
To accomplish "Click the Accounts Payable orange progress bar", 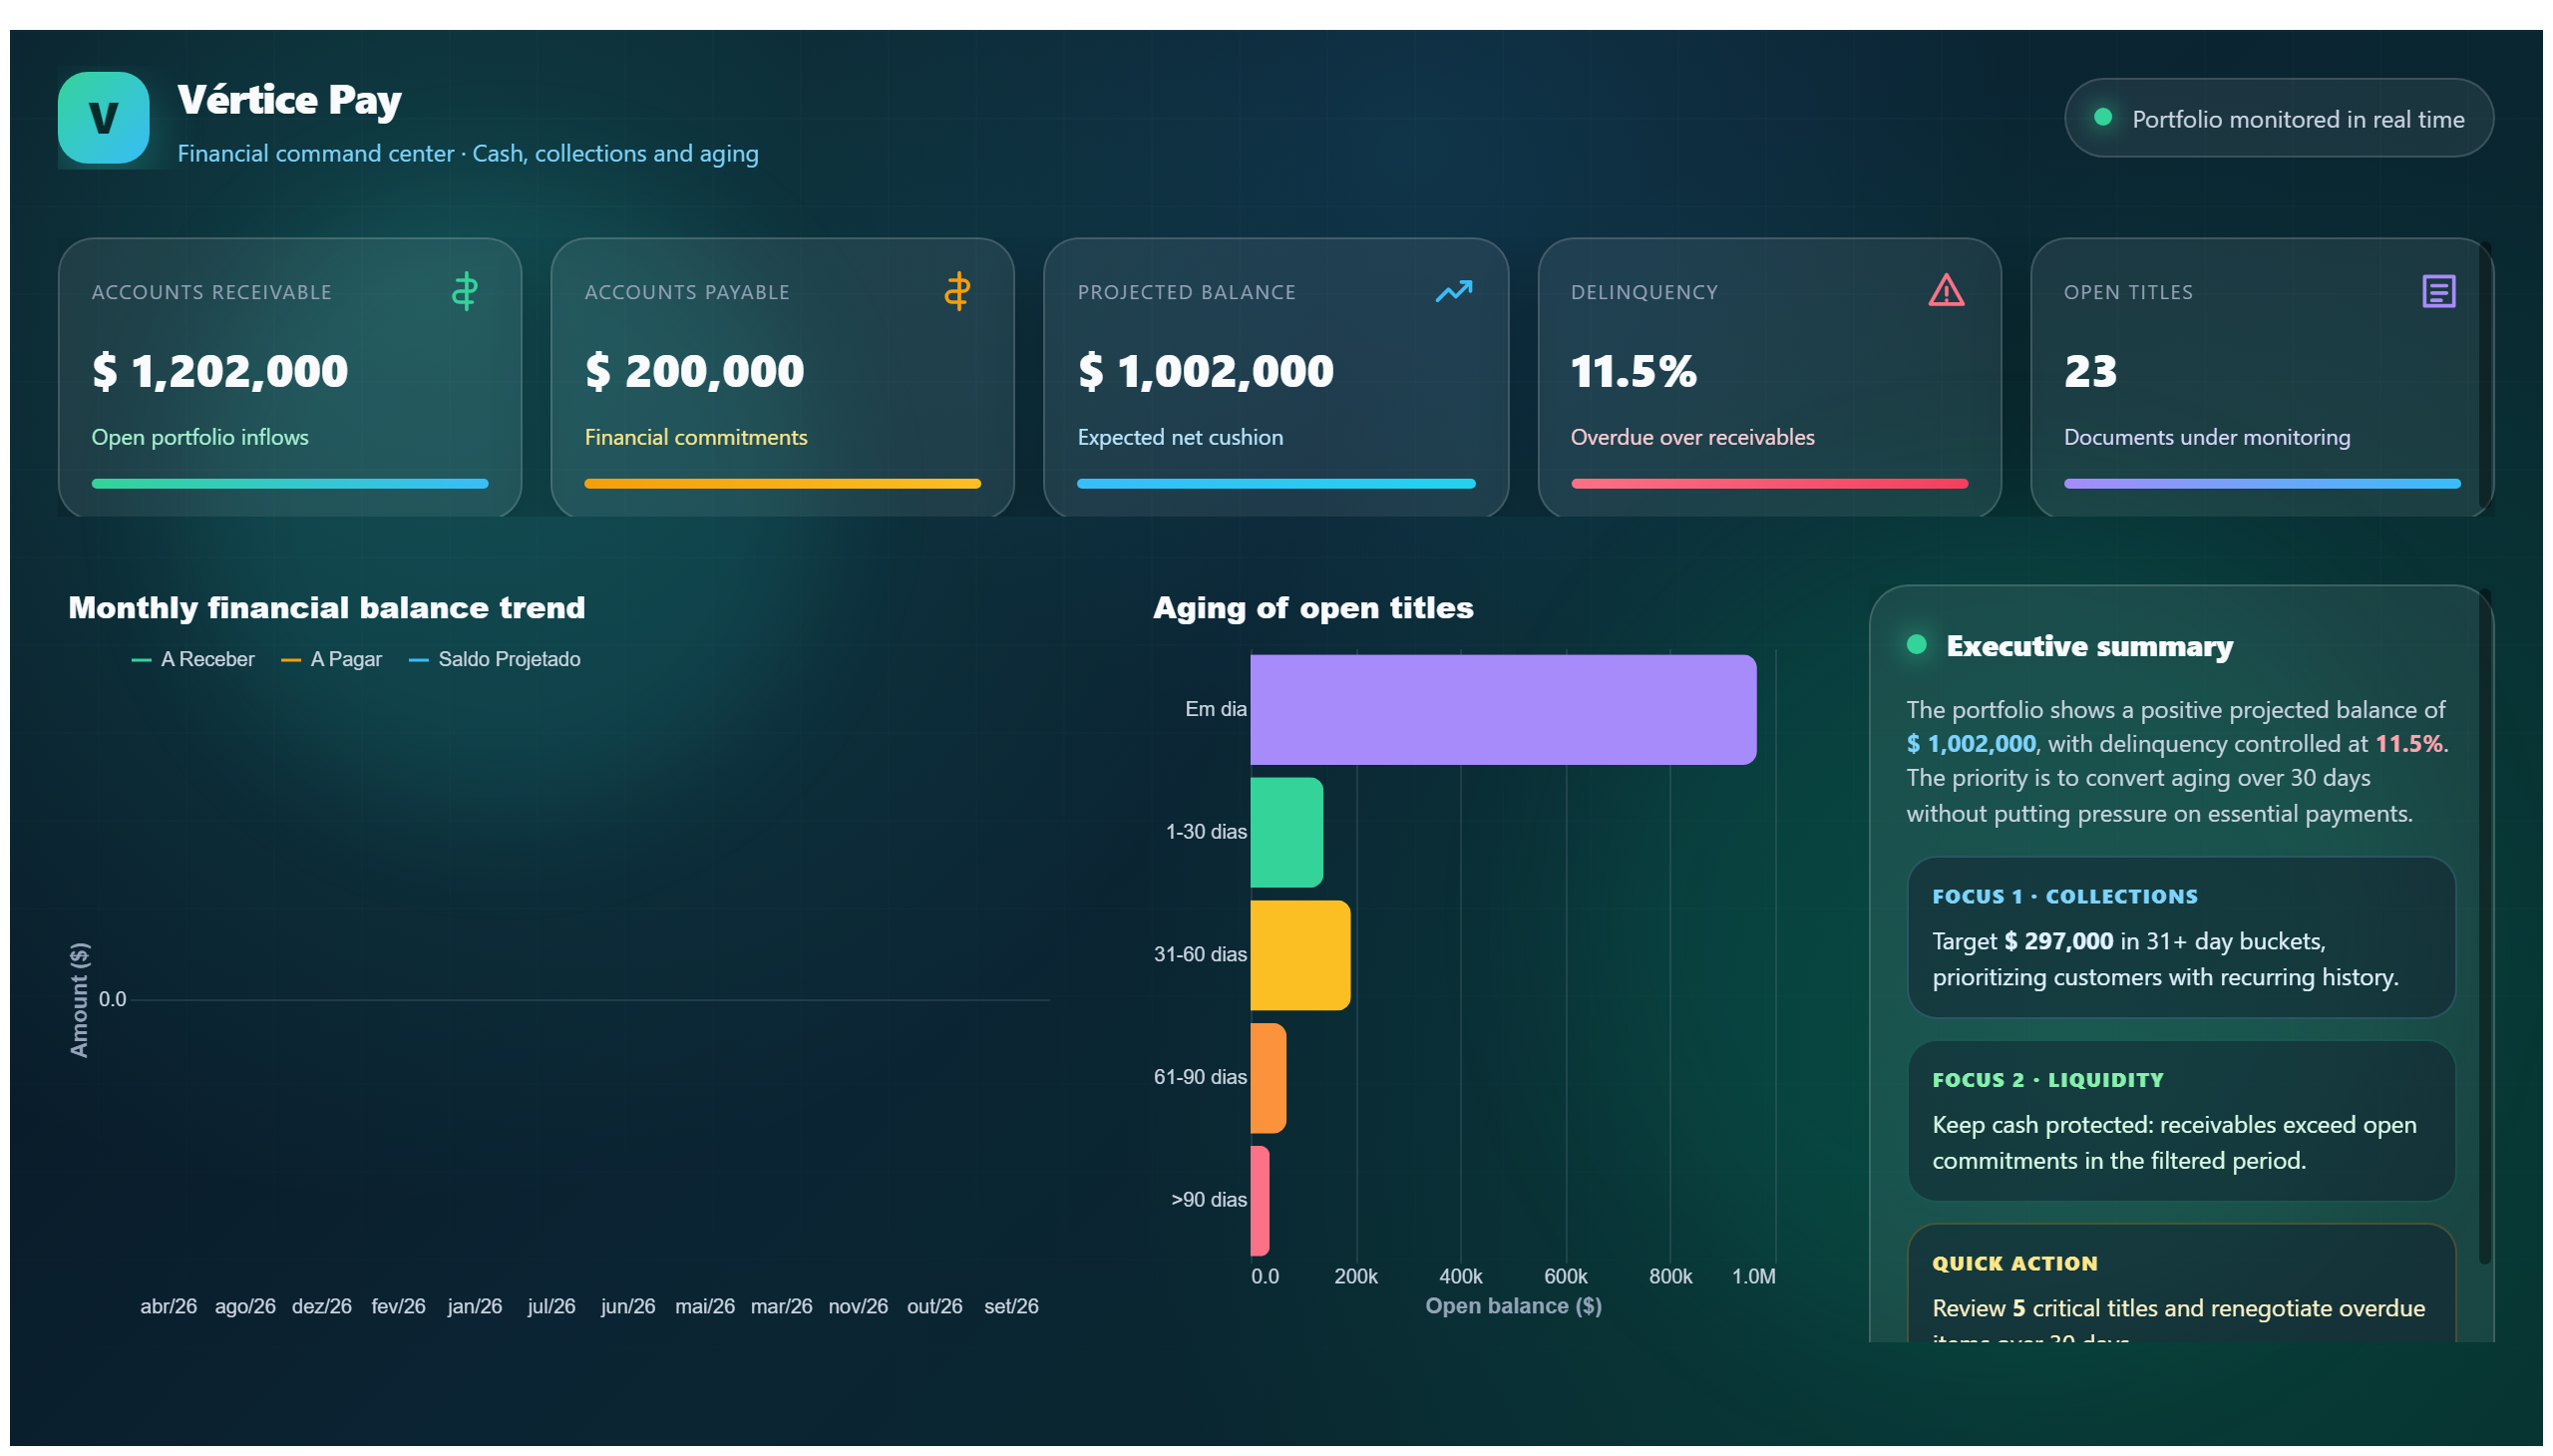I will tap(782, 484).
